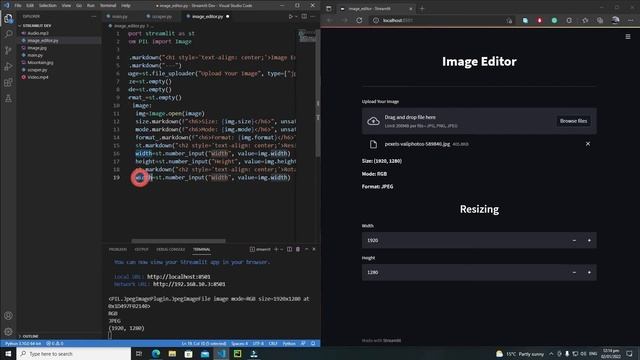Viewport: 640px width, 360px height.
Task: Open Image.jpg in the Explorer
Action: click(37, 48)
